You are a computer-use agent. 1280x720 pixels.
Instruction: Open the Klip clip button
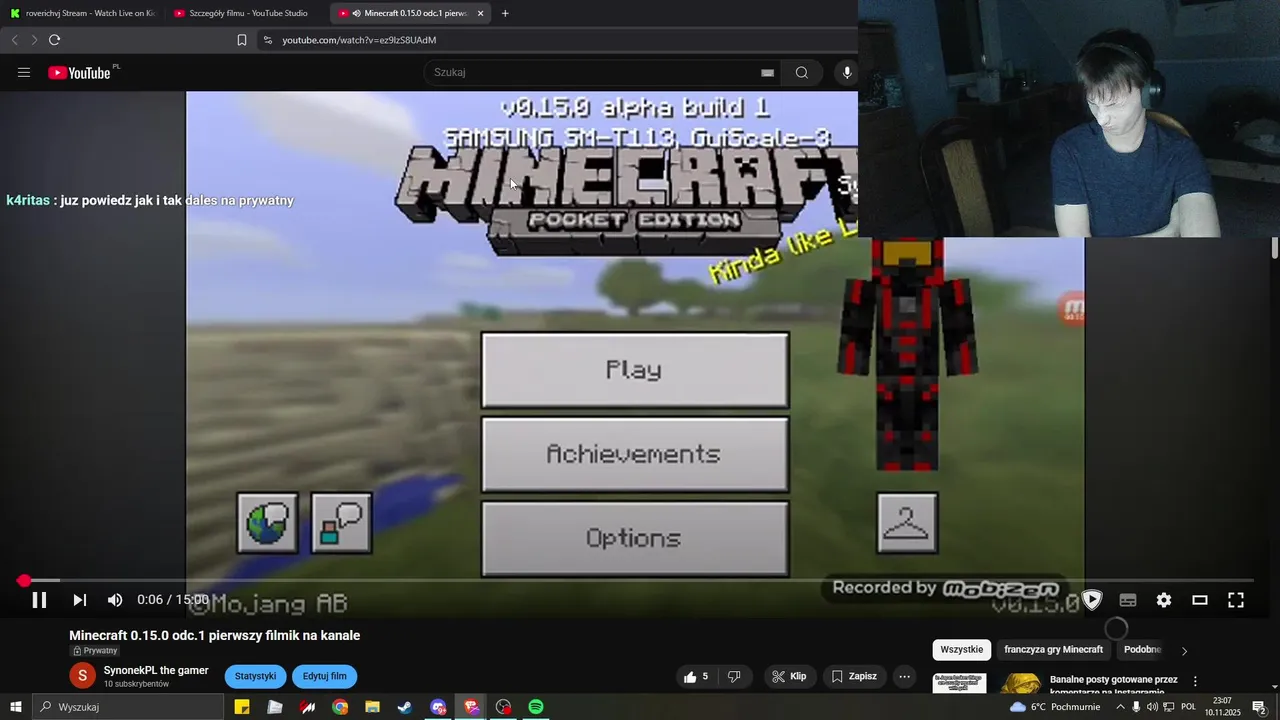[789, 677]
